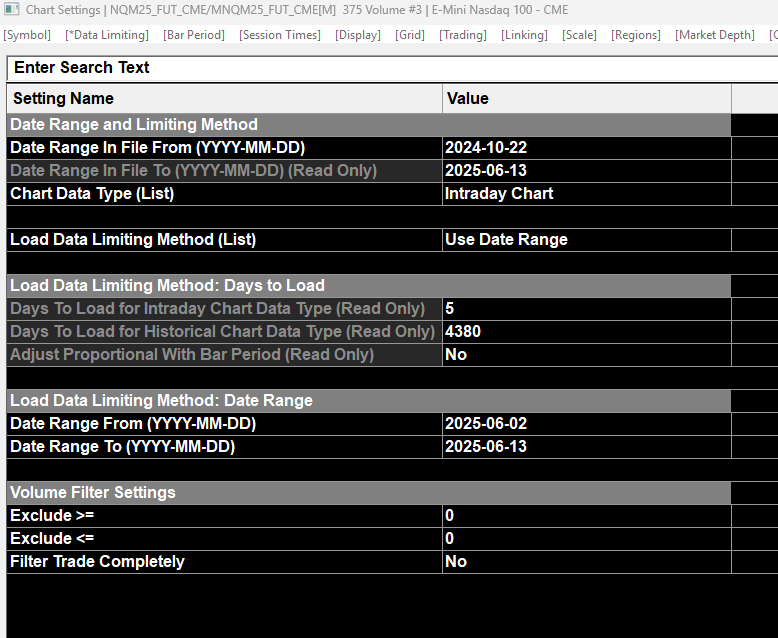Open the [Linking] tab

pyautogui.click(x=524, y=35)
